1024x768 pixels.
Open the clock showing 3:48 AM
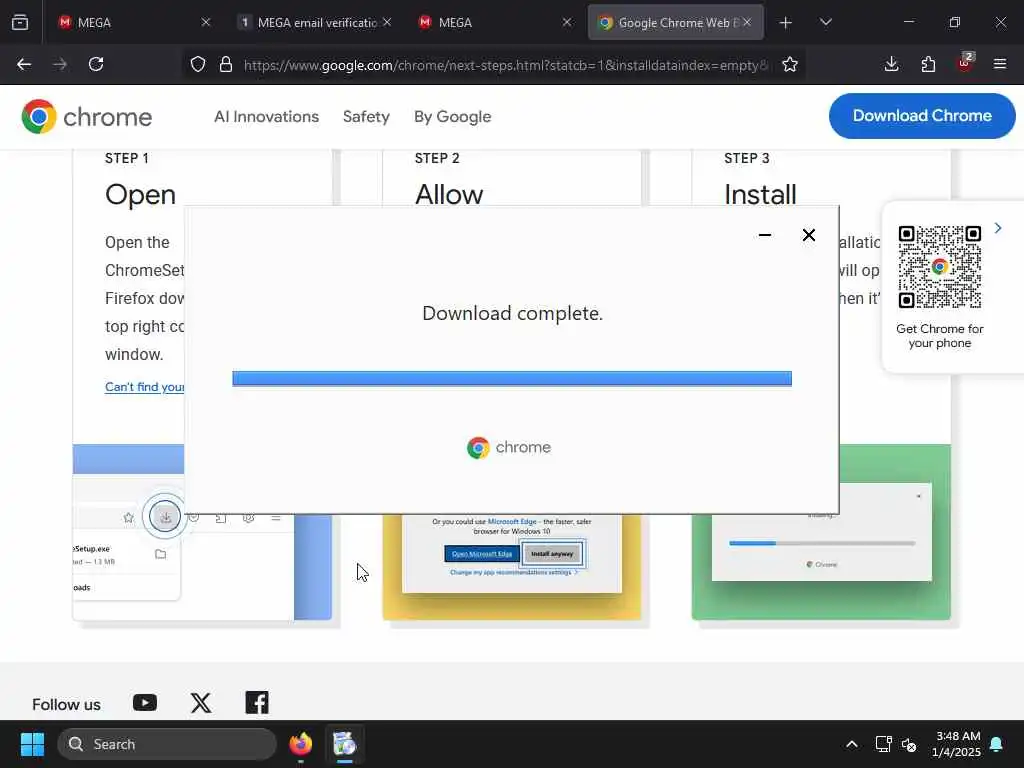956,744
